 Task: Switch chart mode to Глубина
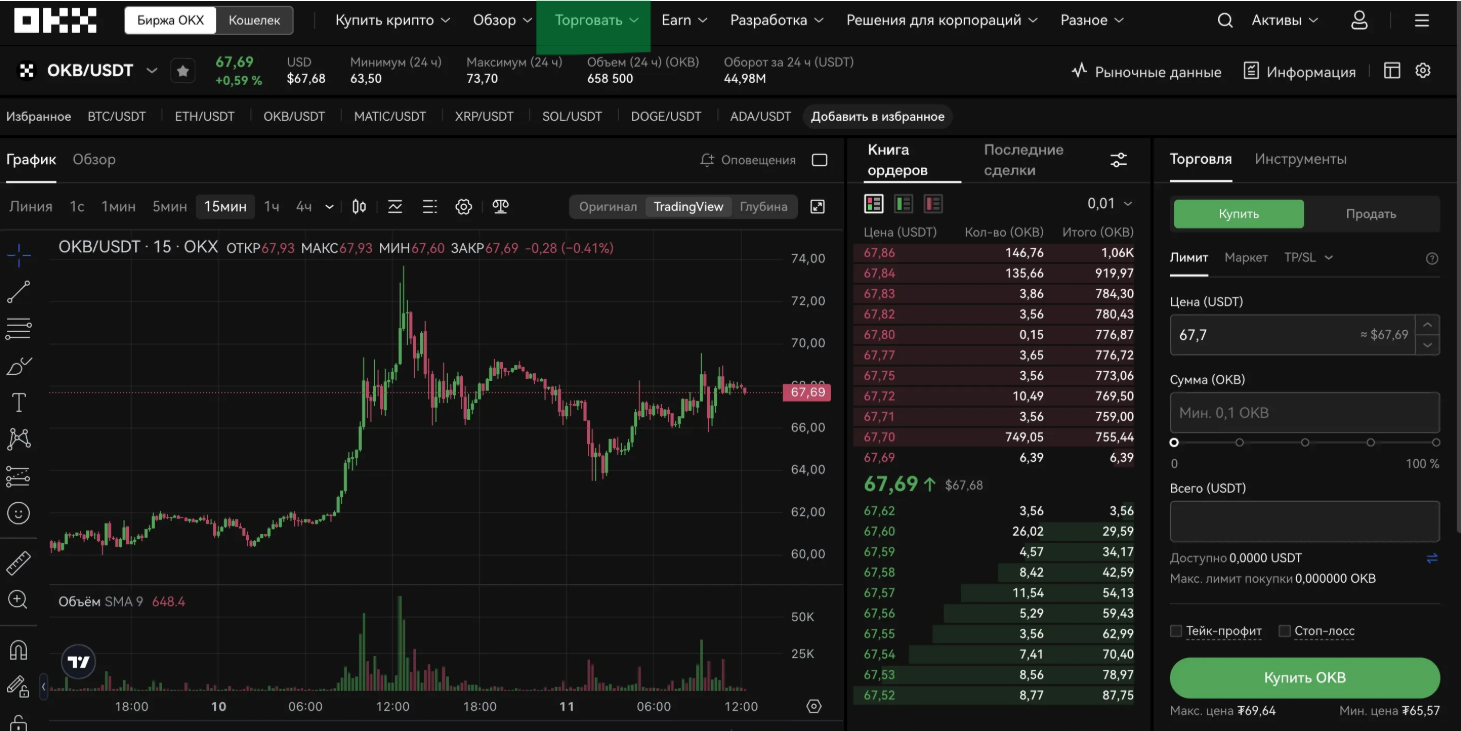(x=764, y=207)
